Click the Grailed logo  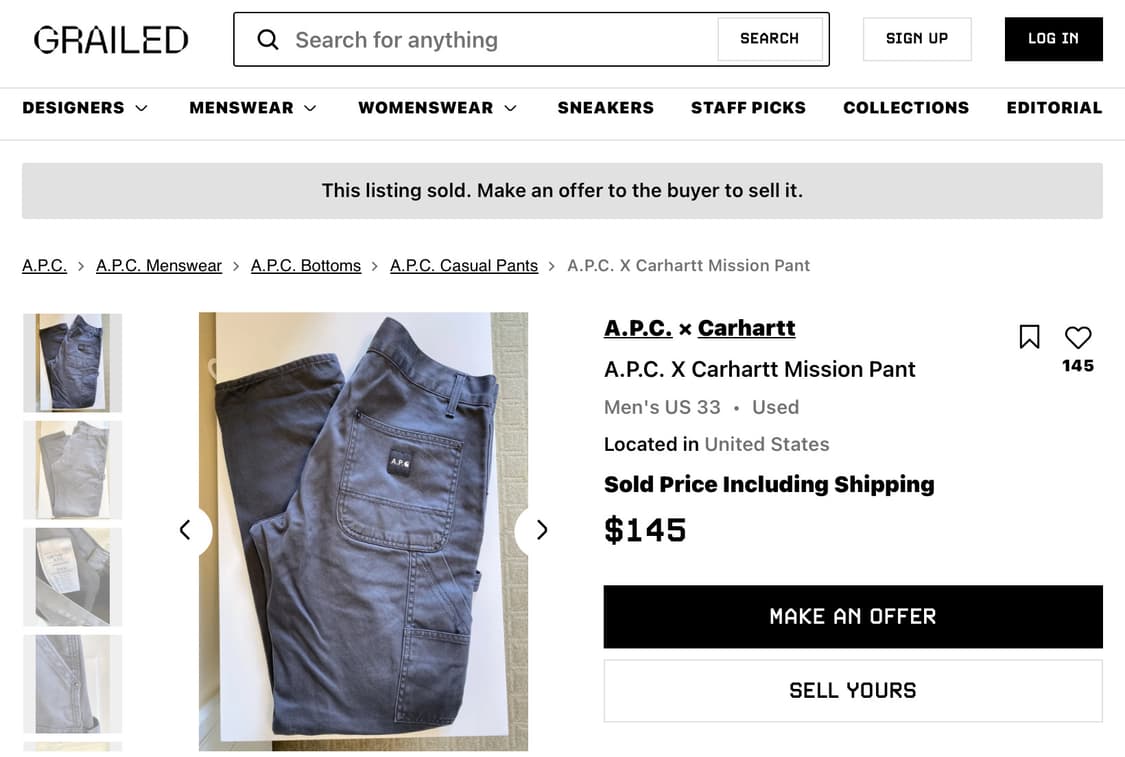[111, 40]
